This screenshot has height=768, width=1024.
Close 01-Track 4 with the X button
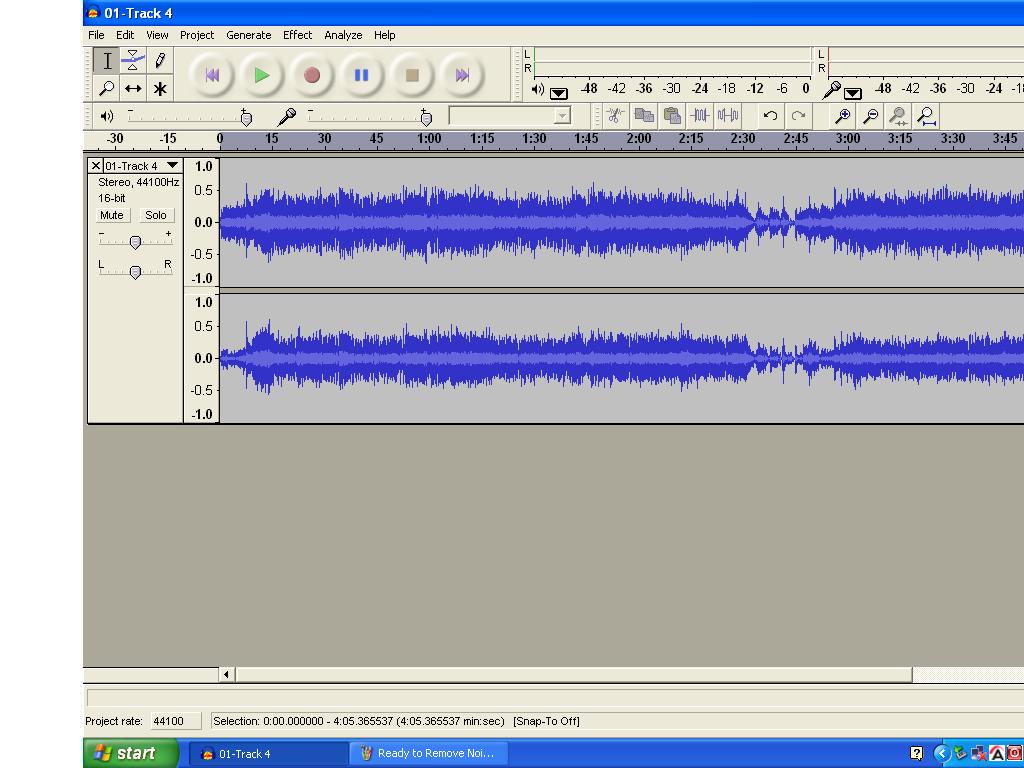pos(95,166)
